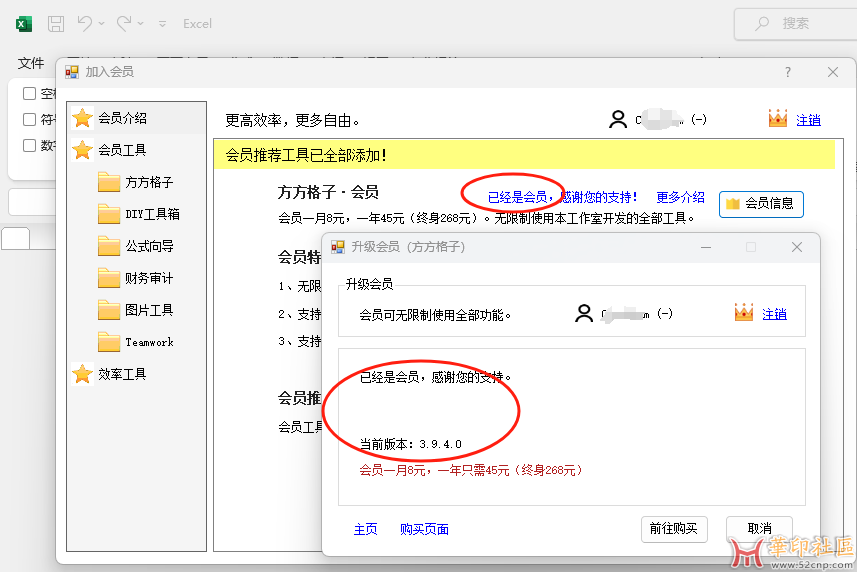Open the 图片工具 folder
857x572 pixels.
coord(148,310)
